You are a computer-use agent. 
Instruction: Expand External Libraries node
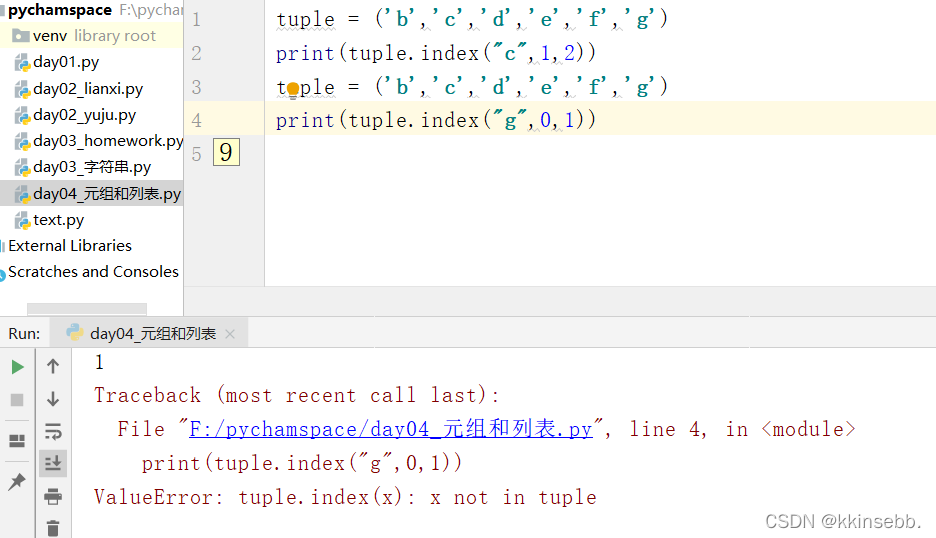[x=70, y=246]
